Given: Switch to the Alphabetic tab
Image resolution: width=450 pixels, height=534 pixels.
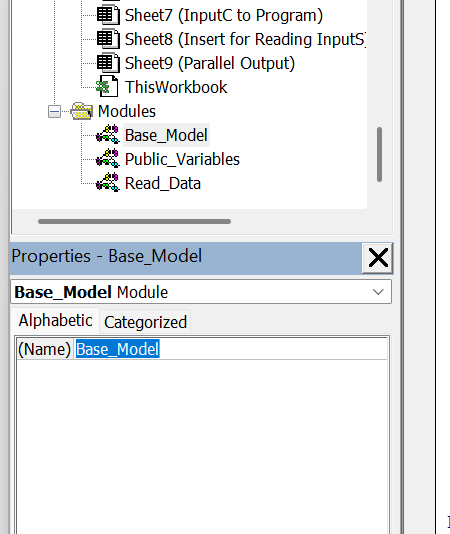Looking at the screenshot, I should 56,320.
